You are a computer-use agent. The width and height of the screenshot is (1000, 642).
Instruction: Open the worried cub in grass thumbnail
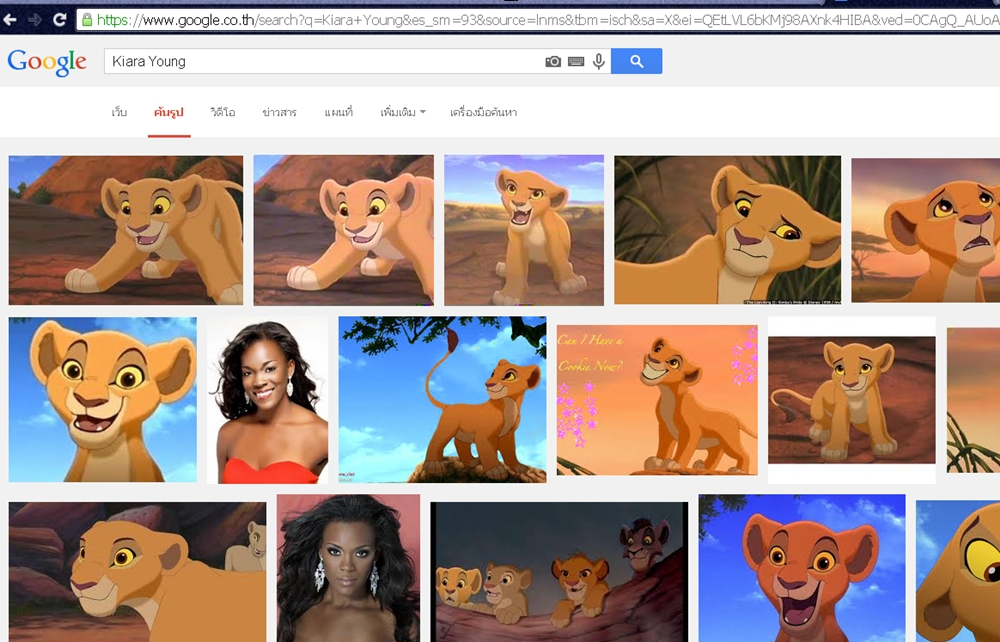[728, 230]
